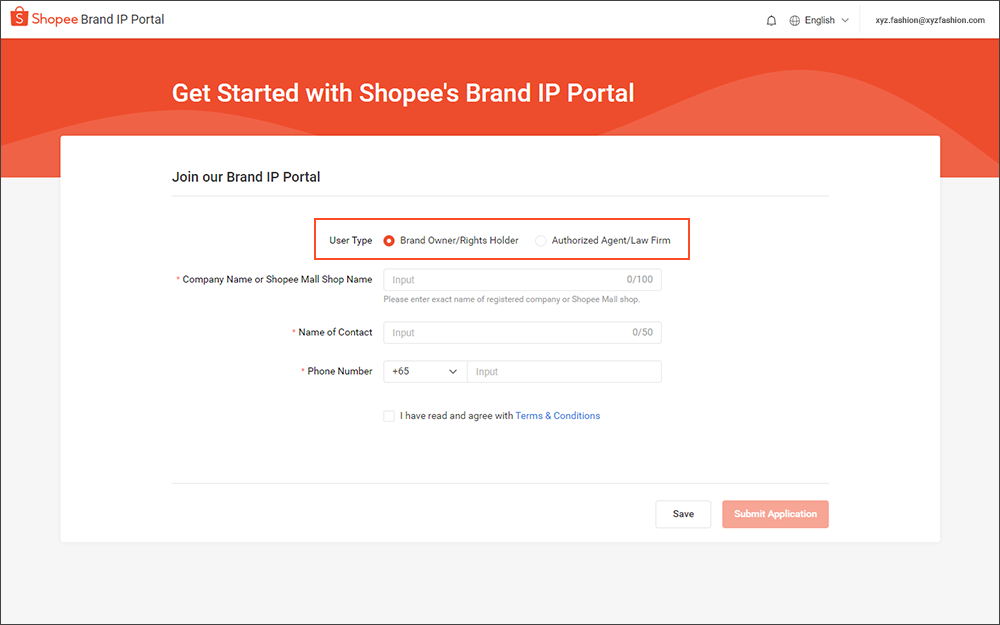Click the Brand Owner/Rights Holder label text
The height and width of the screenshot is (625, 1000).
point(459,241)
